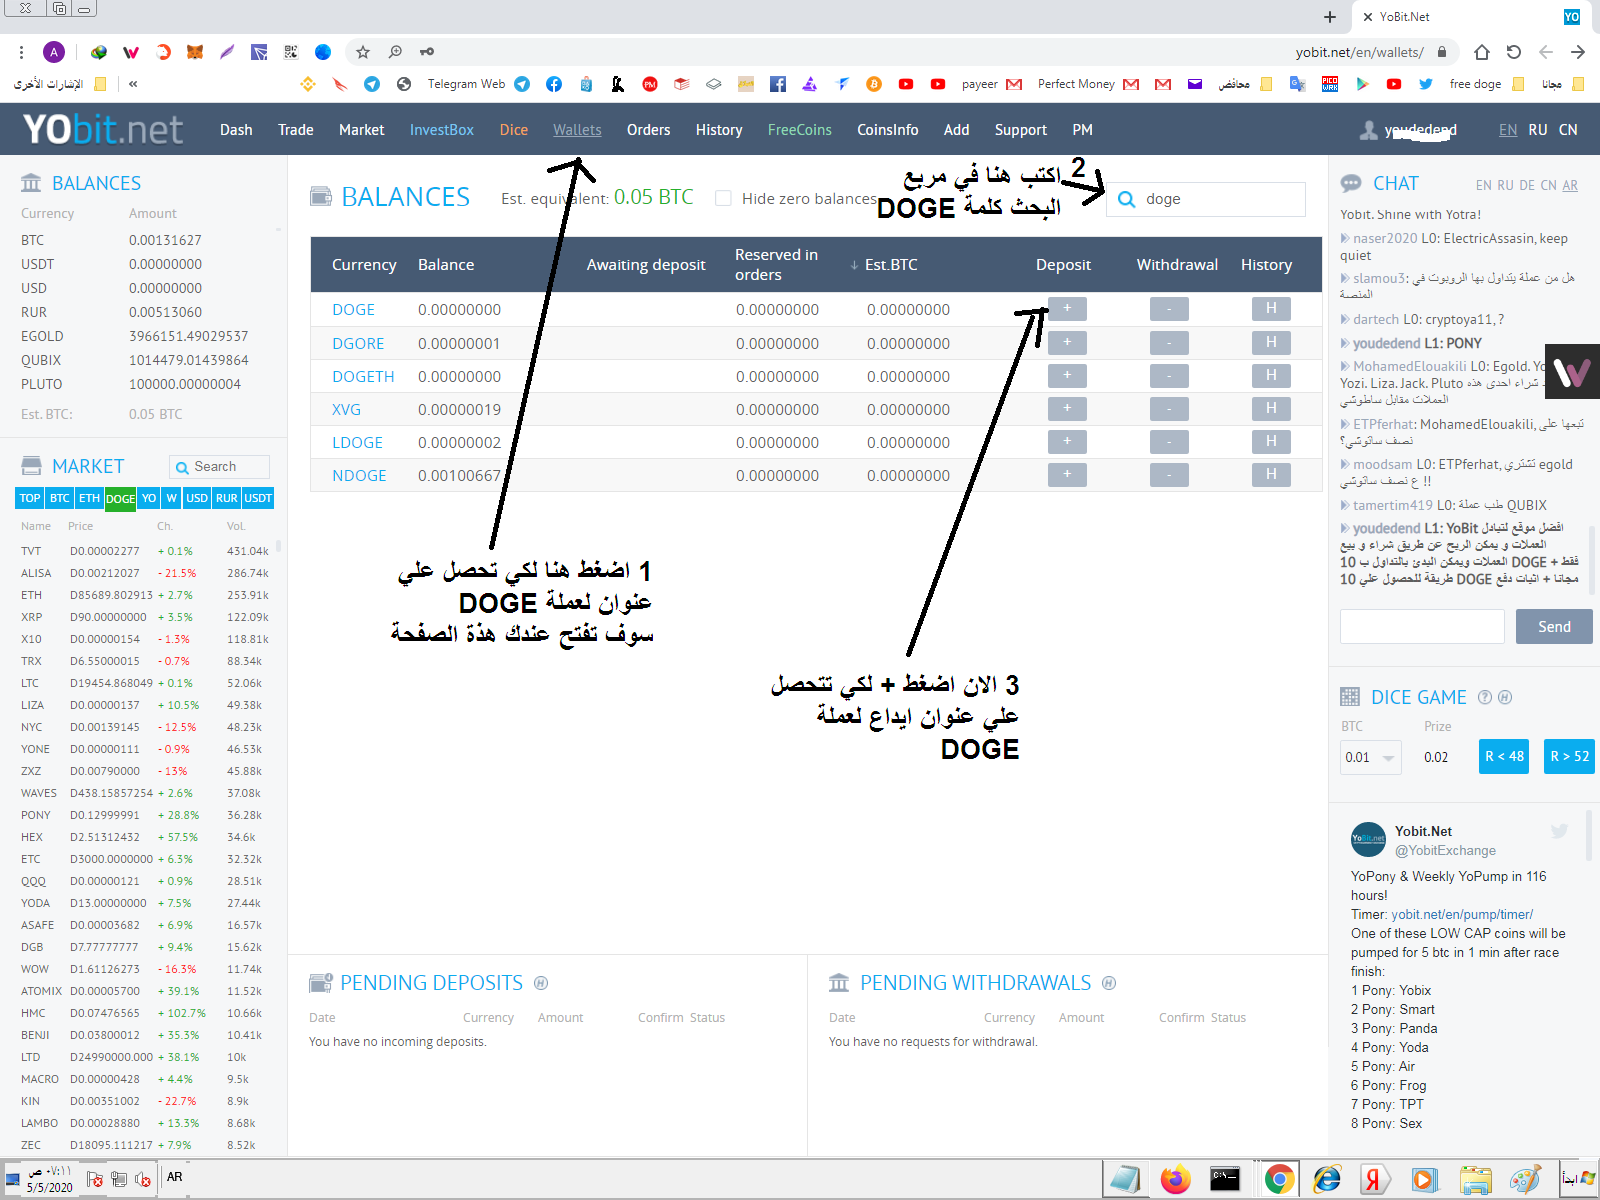Click the zoom magnifier icon in address bar
1600x1200 pixels.
click(x=395, y=52)
